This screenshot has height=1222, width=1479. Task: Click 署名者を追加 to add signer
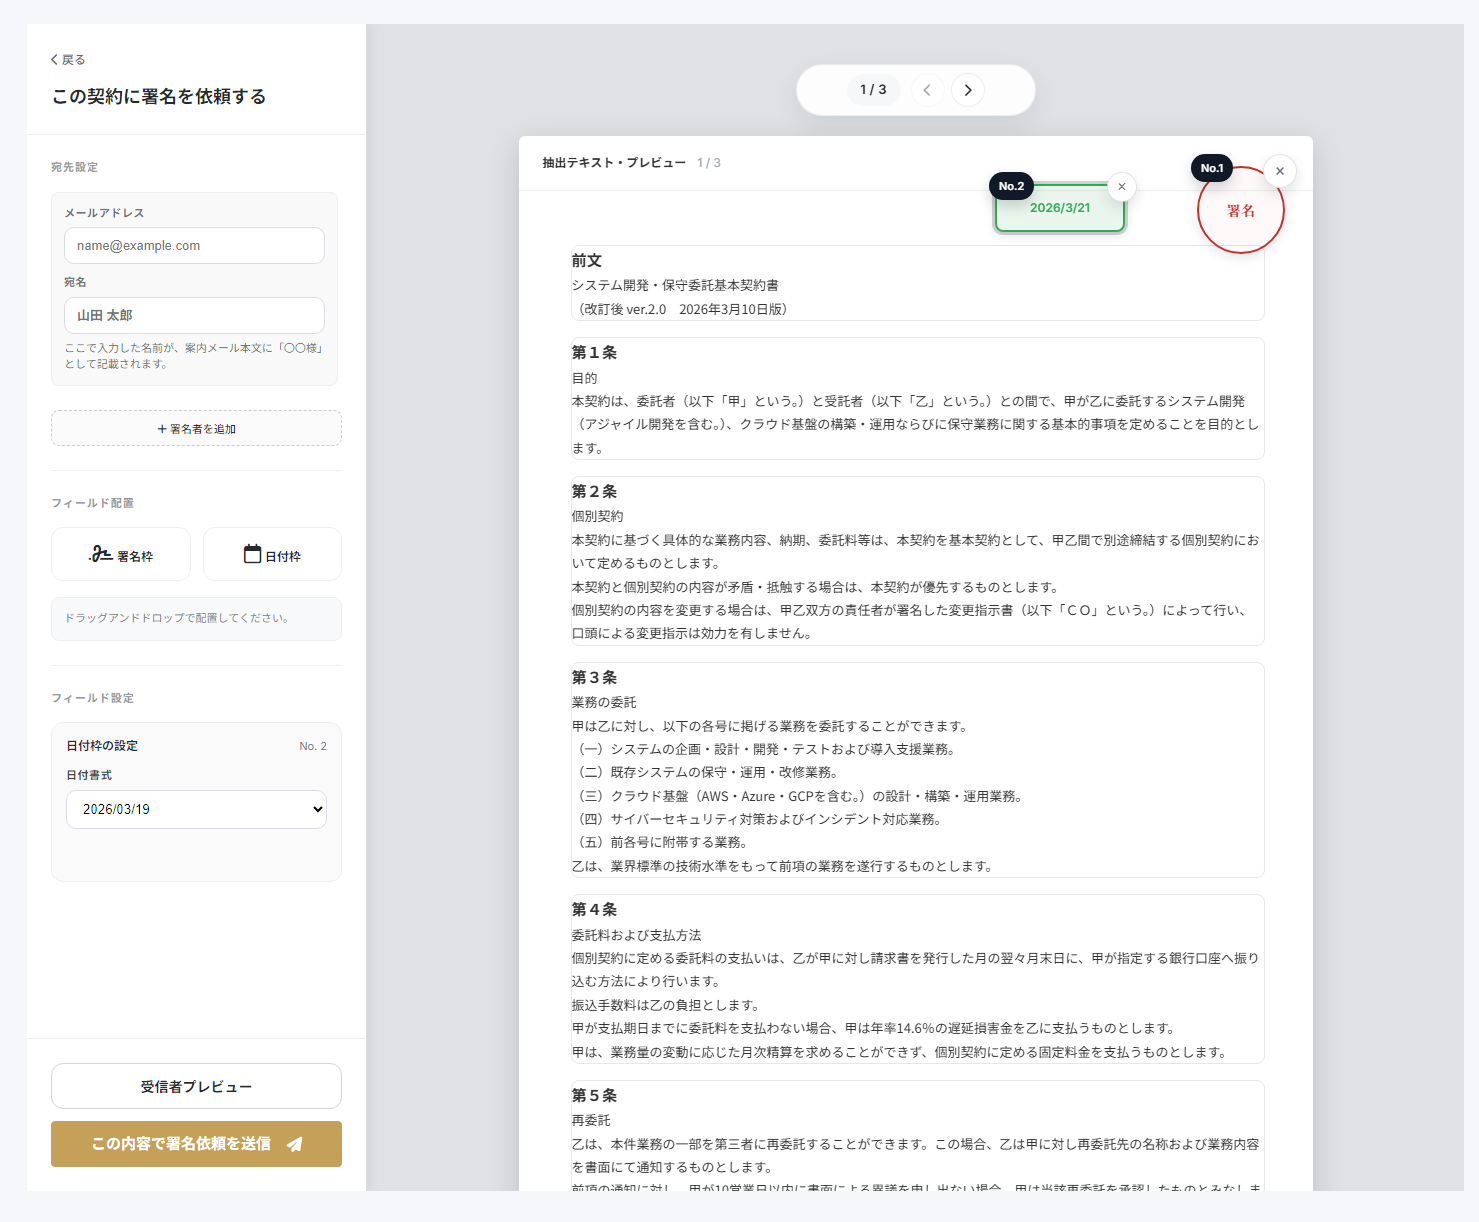(196, 428)
